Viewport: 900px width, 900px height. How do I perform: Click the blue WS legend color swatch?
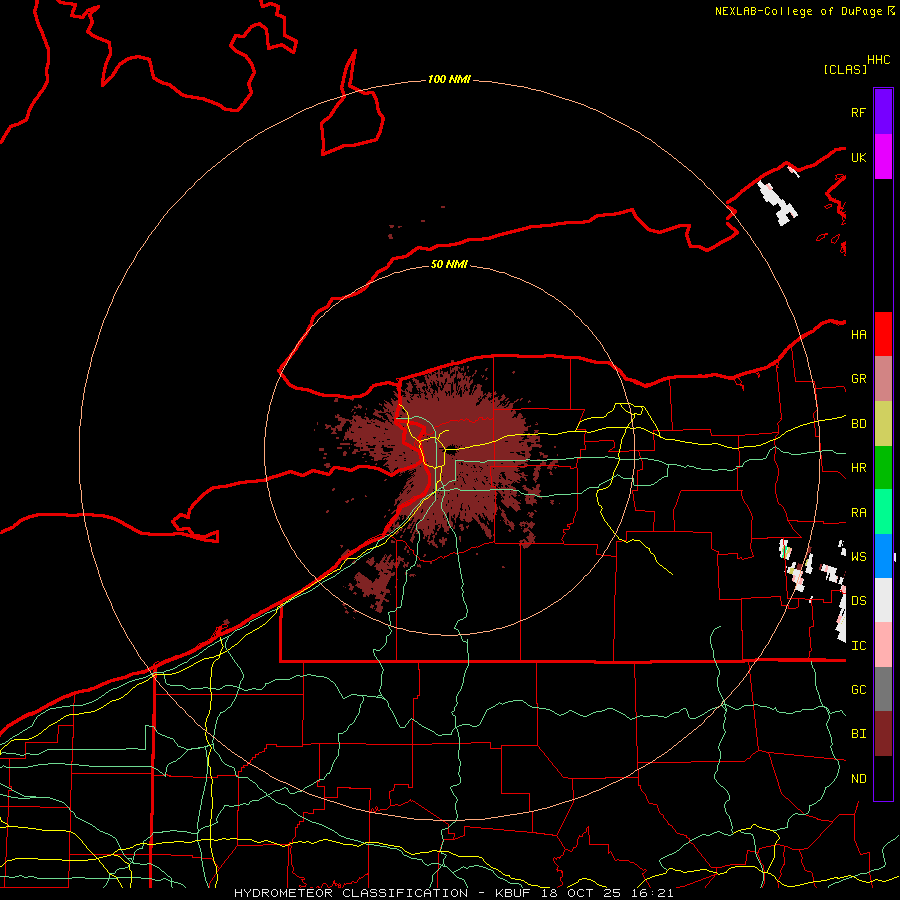tap(883, 556)
